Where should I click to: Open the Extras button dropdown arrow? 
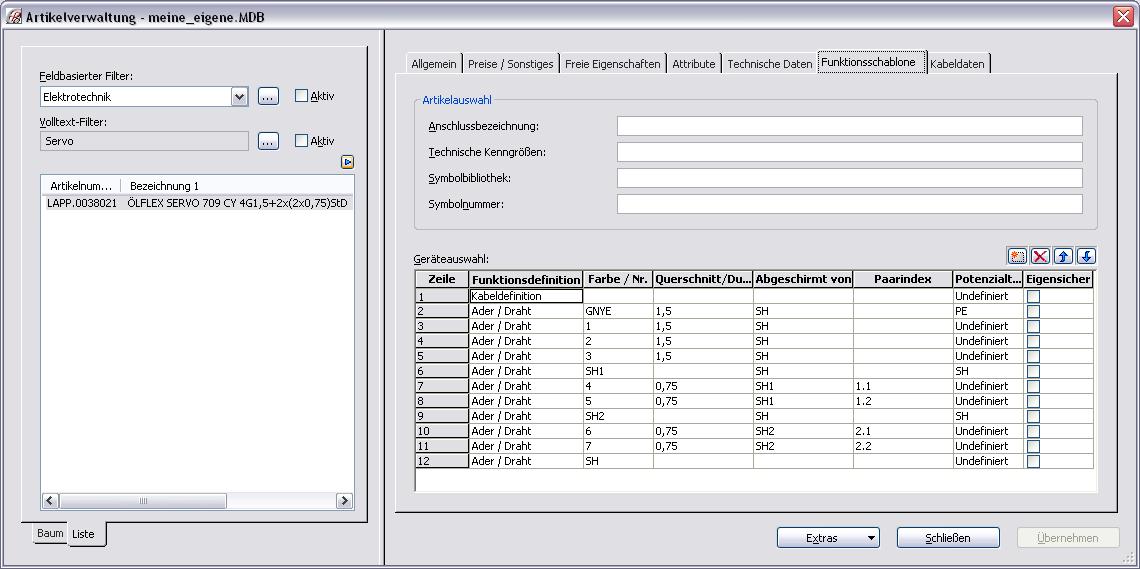click(x=870, y=538)
